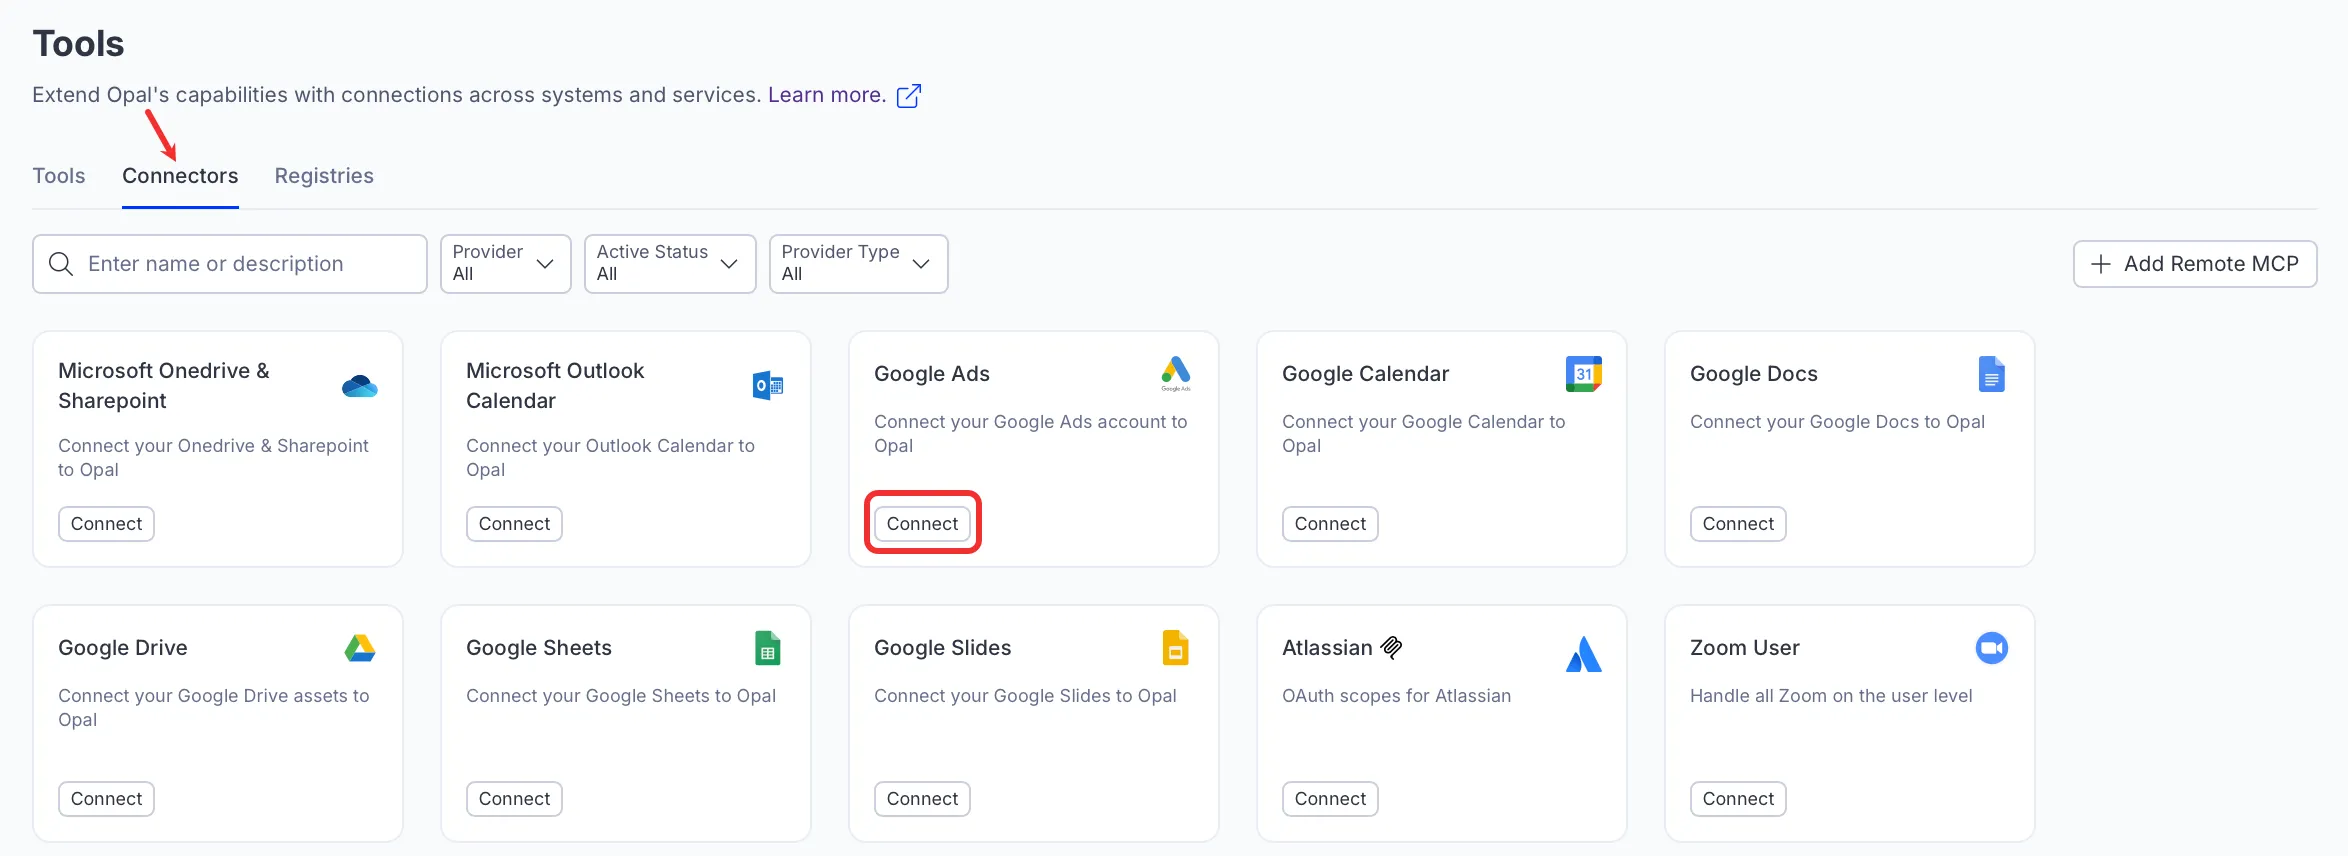Viewport: 2348px width, 856px height.
Task: Click 'Connect your Google Ads account to Opal' text
Action: (1030, 434)
